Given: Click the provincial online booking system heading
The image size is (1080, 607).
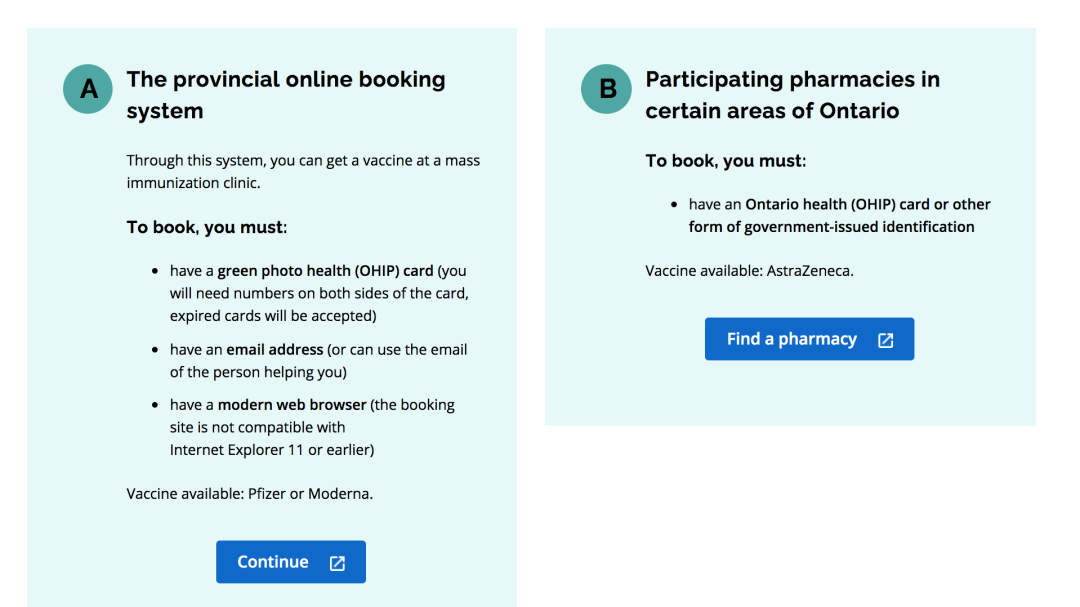Looking at the screenshot, I should coord(285,95).
